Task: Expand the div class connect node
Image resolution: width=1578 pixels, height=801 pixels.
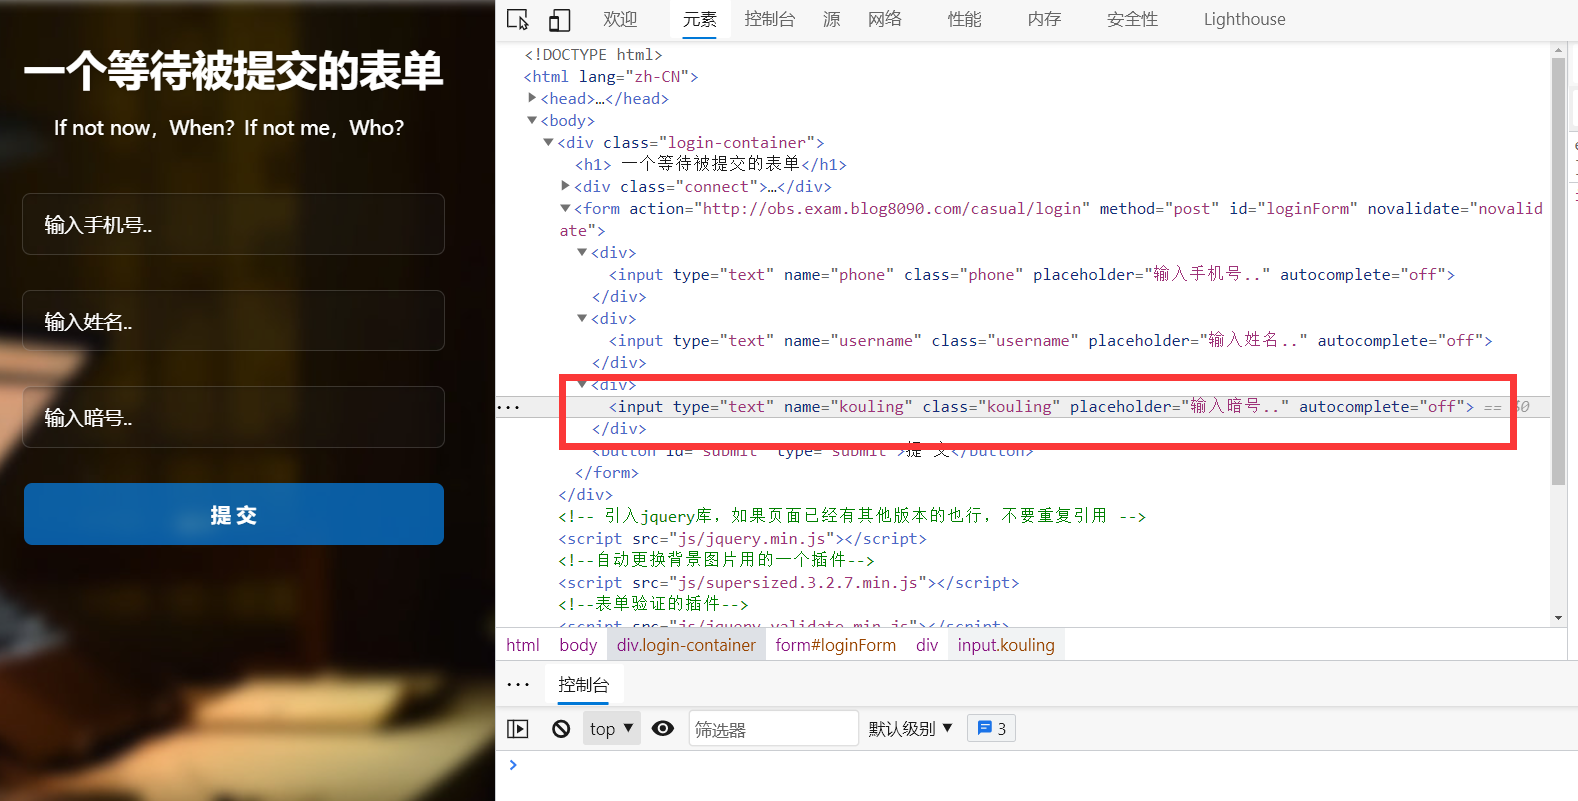Action: [565, 186]
